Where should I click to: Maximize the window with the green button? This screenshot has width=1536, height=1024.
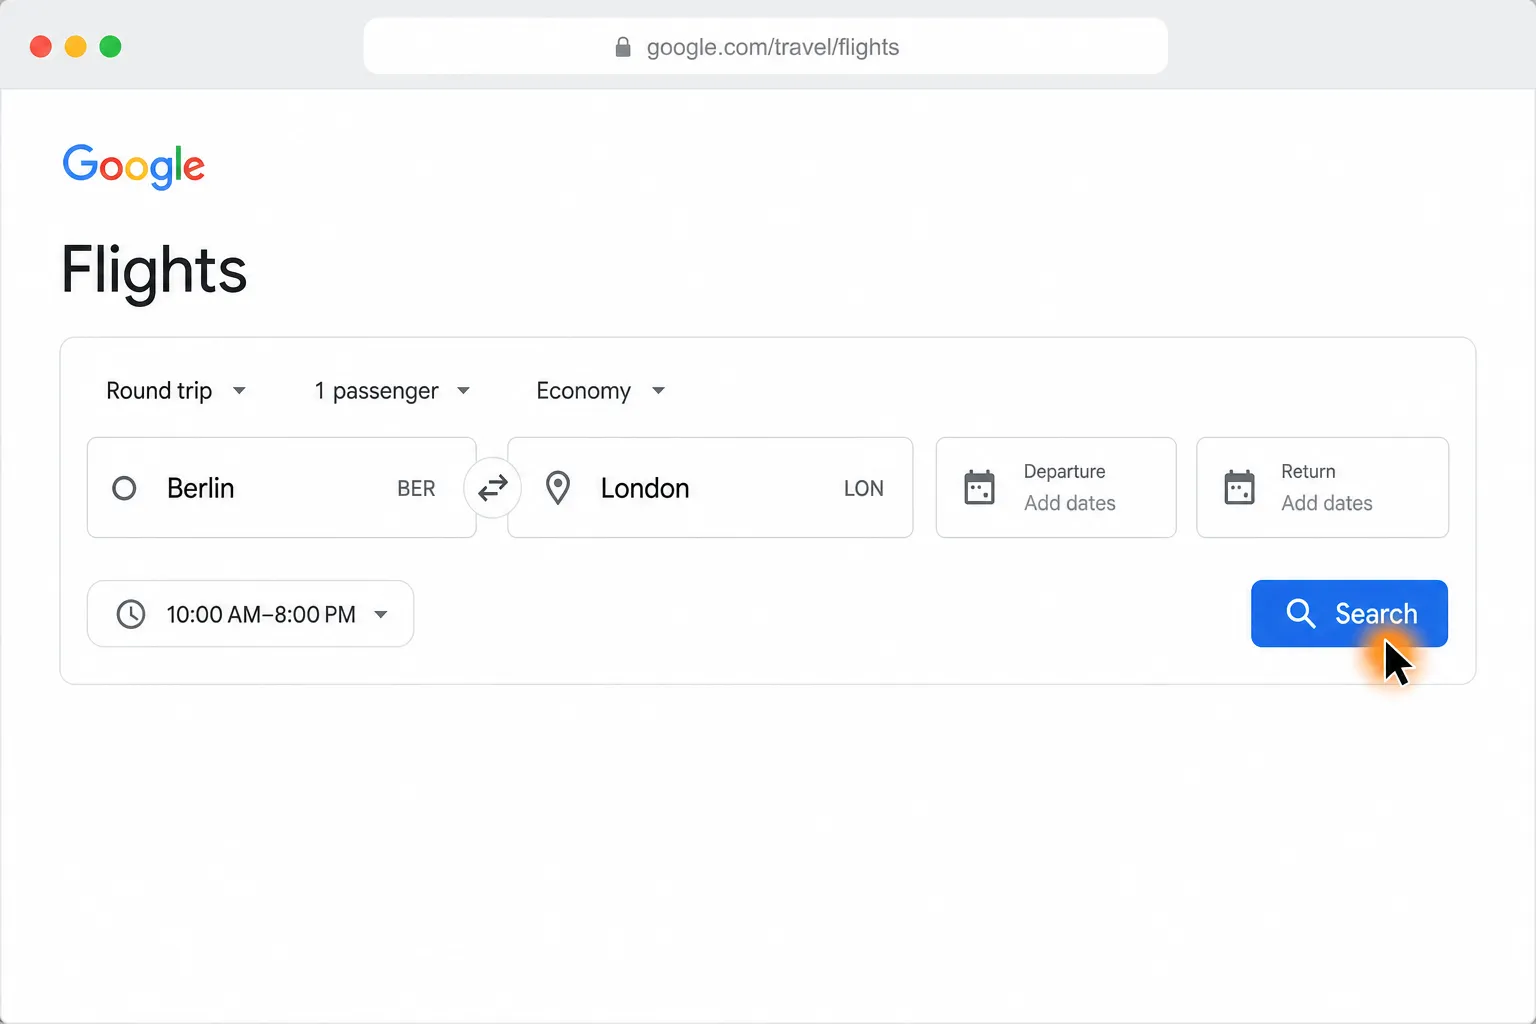coord(111,47)
